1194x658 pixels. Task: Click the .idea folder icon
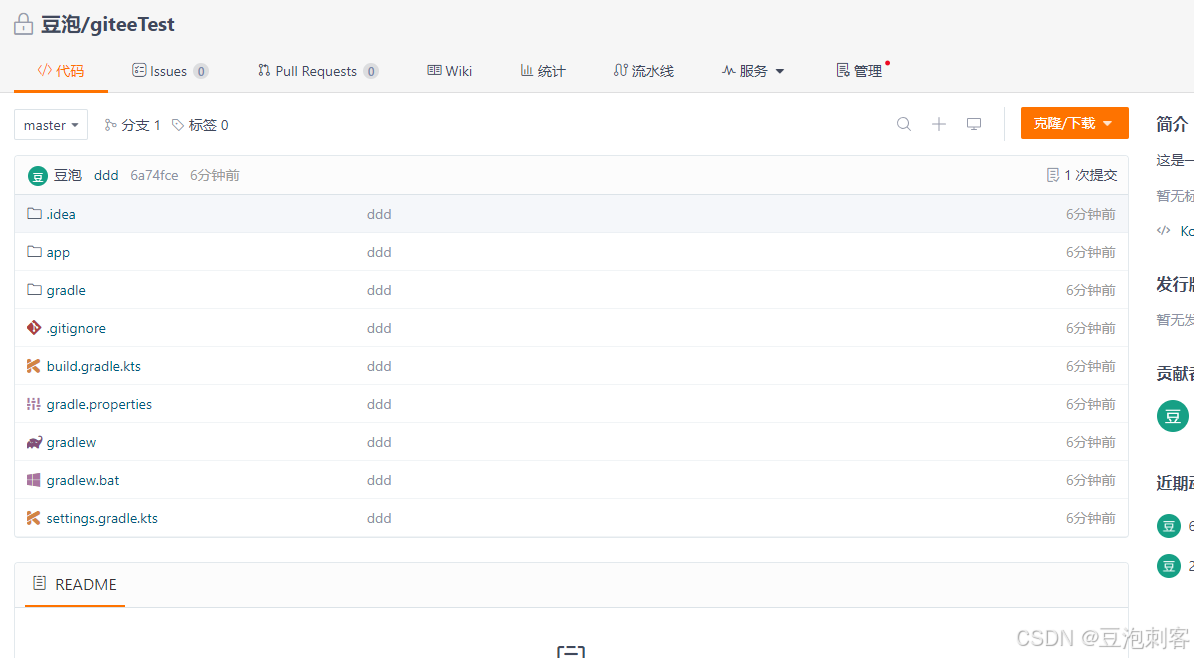pyautogui.click(x=34, y=213)
